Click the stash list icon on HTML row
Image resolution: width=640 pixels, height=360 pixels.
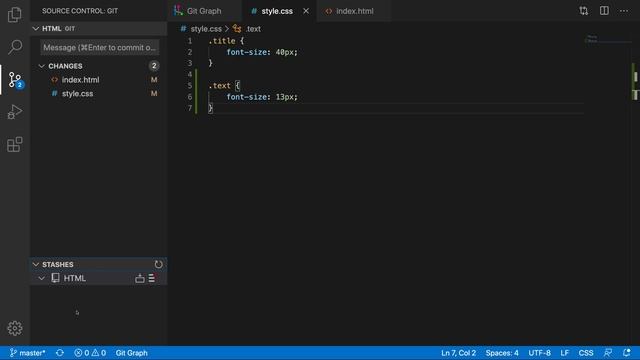(x=151, y=278)
